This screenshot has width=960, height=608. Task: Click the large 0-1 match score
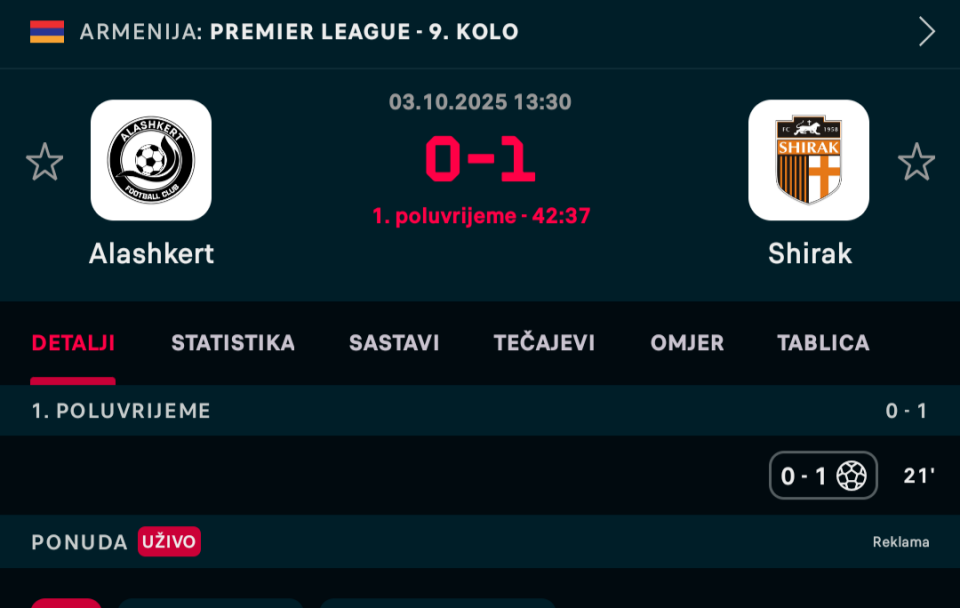(480, 160)
